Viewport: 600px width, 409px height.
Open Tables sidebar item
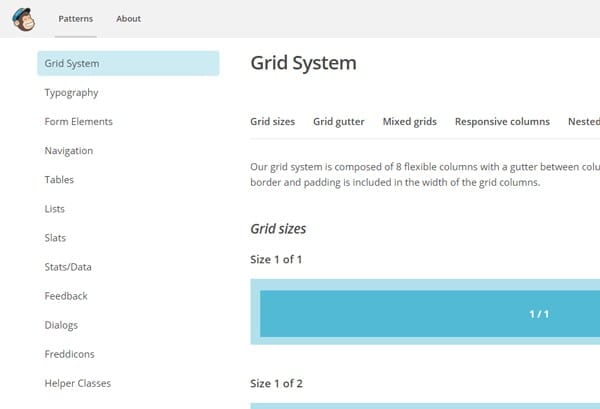click(59, 180)
